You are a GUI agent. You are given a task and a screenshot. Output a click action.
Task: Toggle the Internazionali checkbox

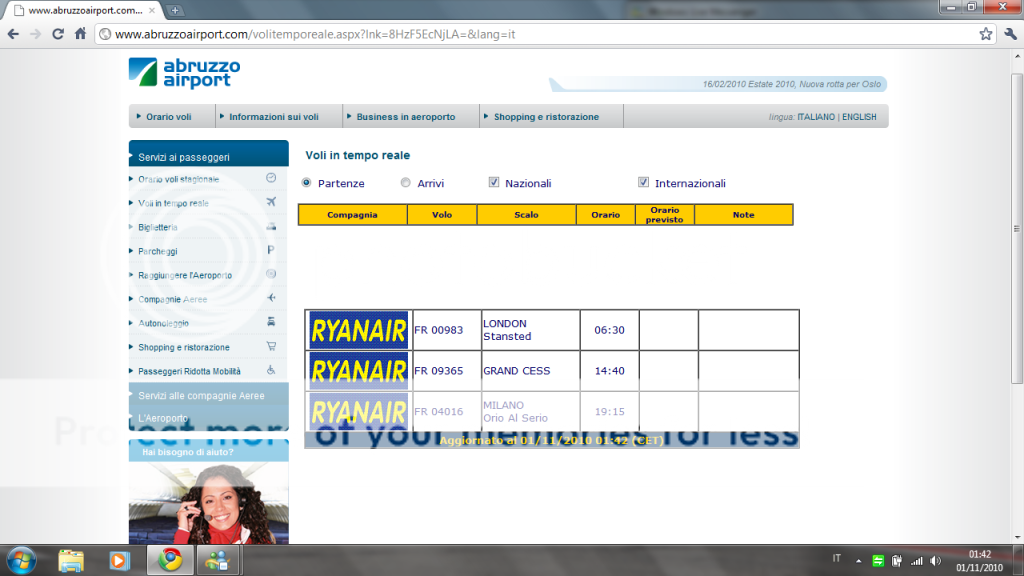coord(644,183)
